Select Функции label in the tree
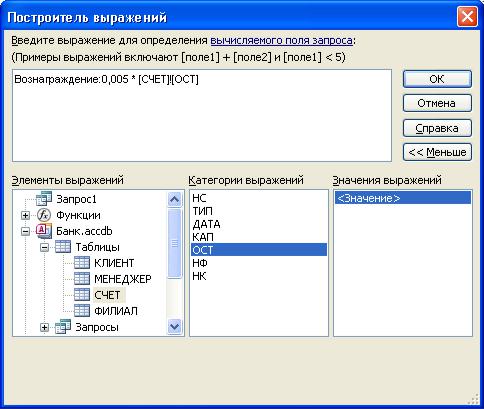Viewport: 484px width, 409px height. click(78, 215)
